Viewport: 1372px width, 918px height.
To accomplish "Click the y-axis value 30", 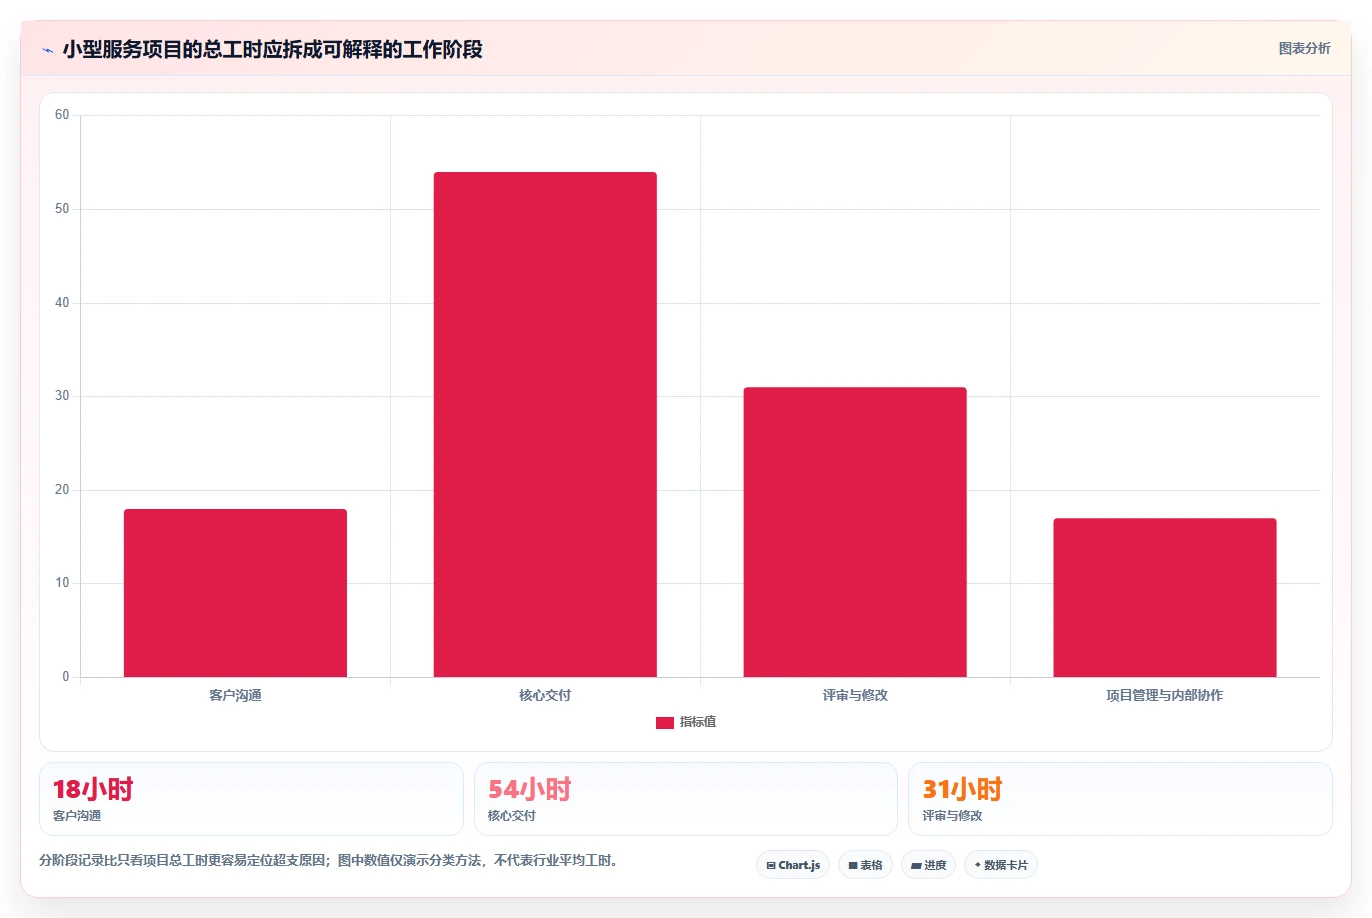I will pos(62,396).
